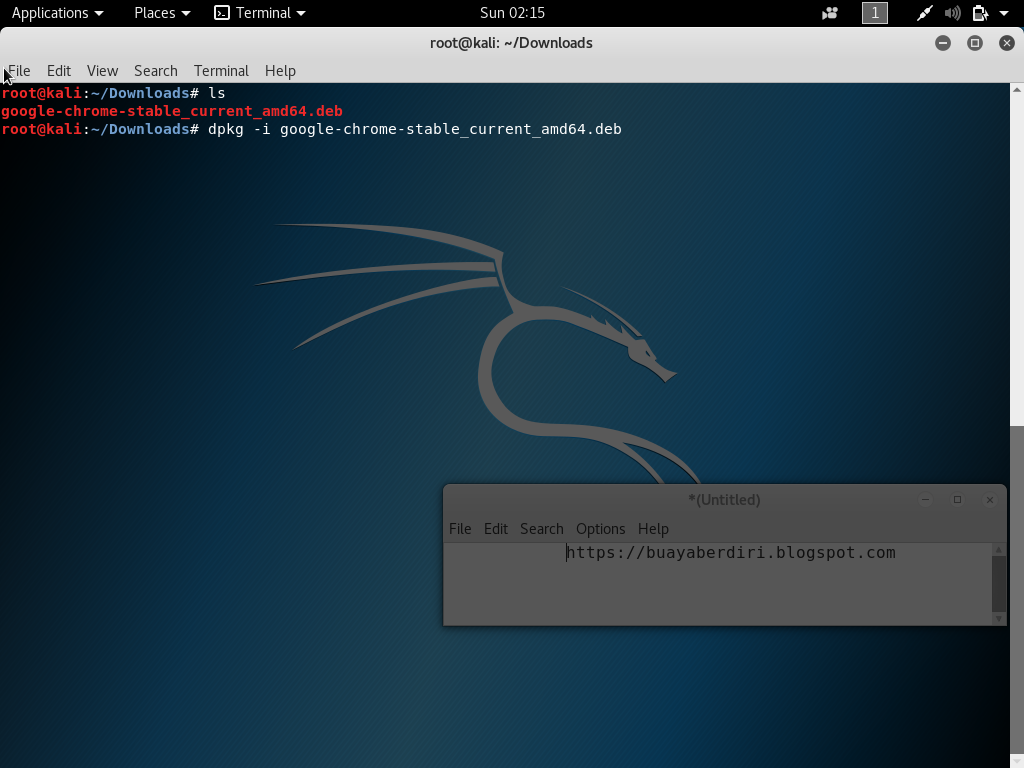Open the Terminal menu in menu bar
This screenshot has height=768, width=1024.
(x=221, y=71)
